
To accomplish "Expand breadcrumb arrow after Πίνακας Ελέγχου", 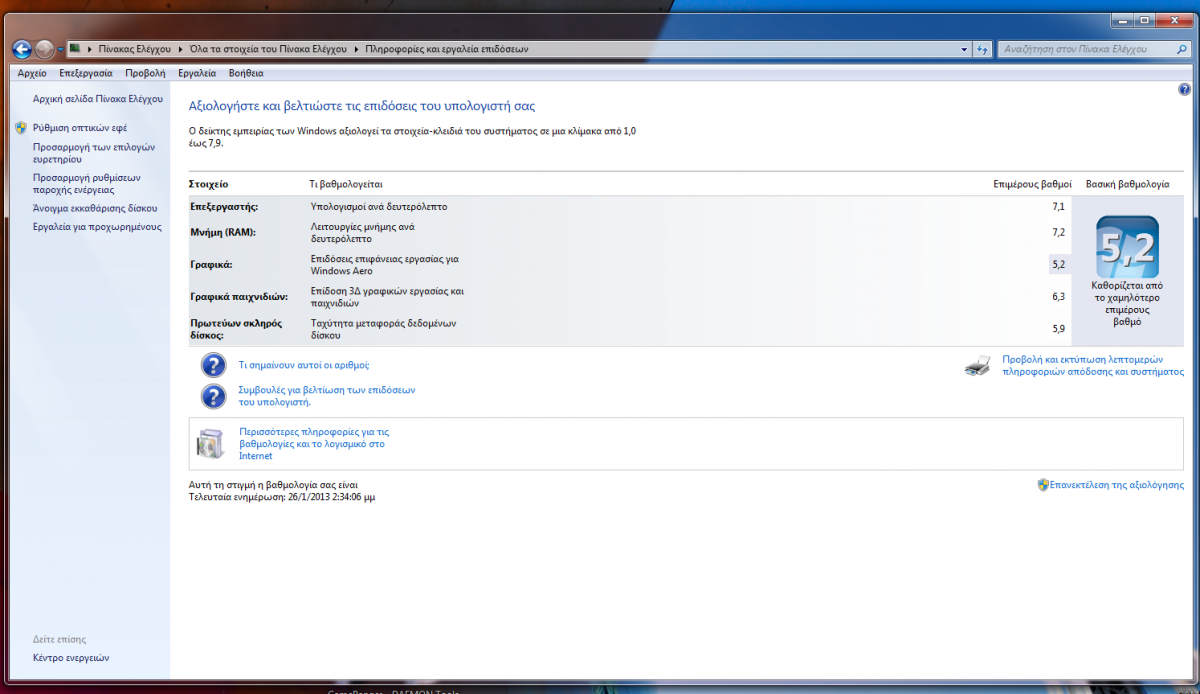I will 181,49.
